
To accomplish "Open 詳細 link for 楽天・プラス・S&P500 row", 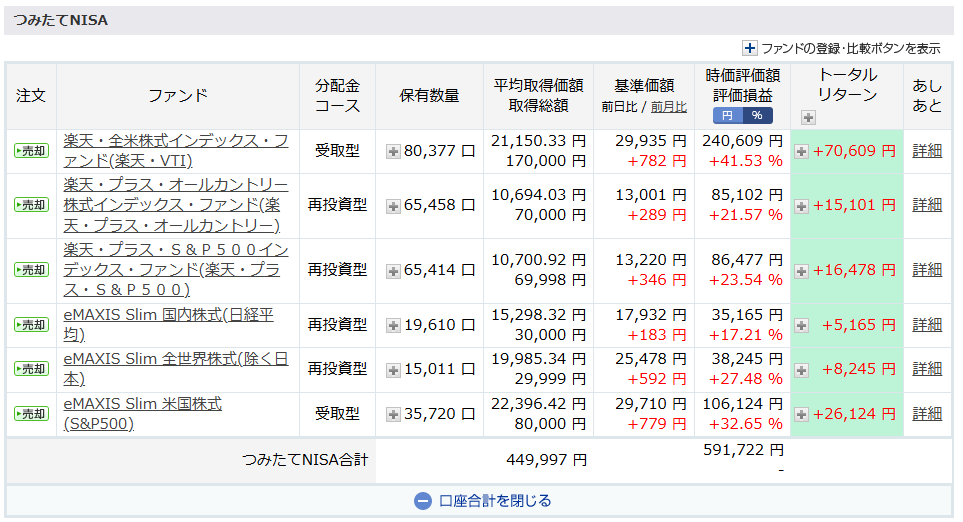I will tap(927, 270).
